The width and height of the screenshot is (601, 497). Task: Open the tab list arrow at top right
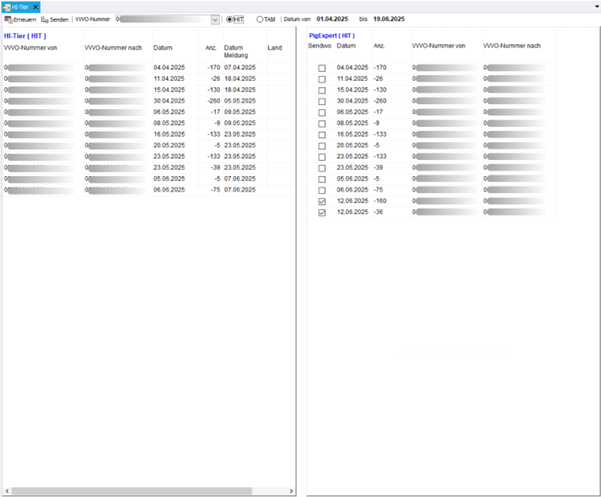595,6
